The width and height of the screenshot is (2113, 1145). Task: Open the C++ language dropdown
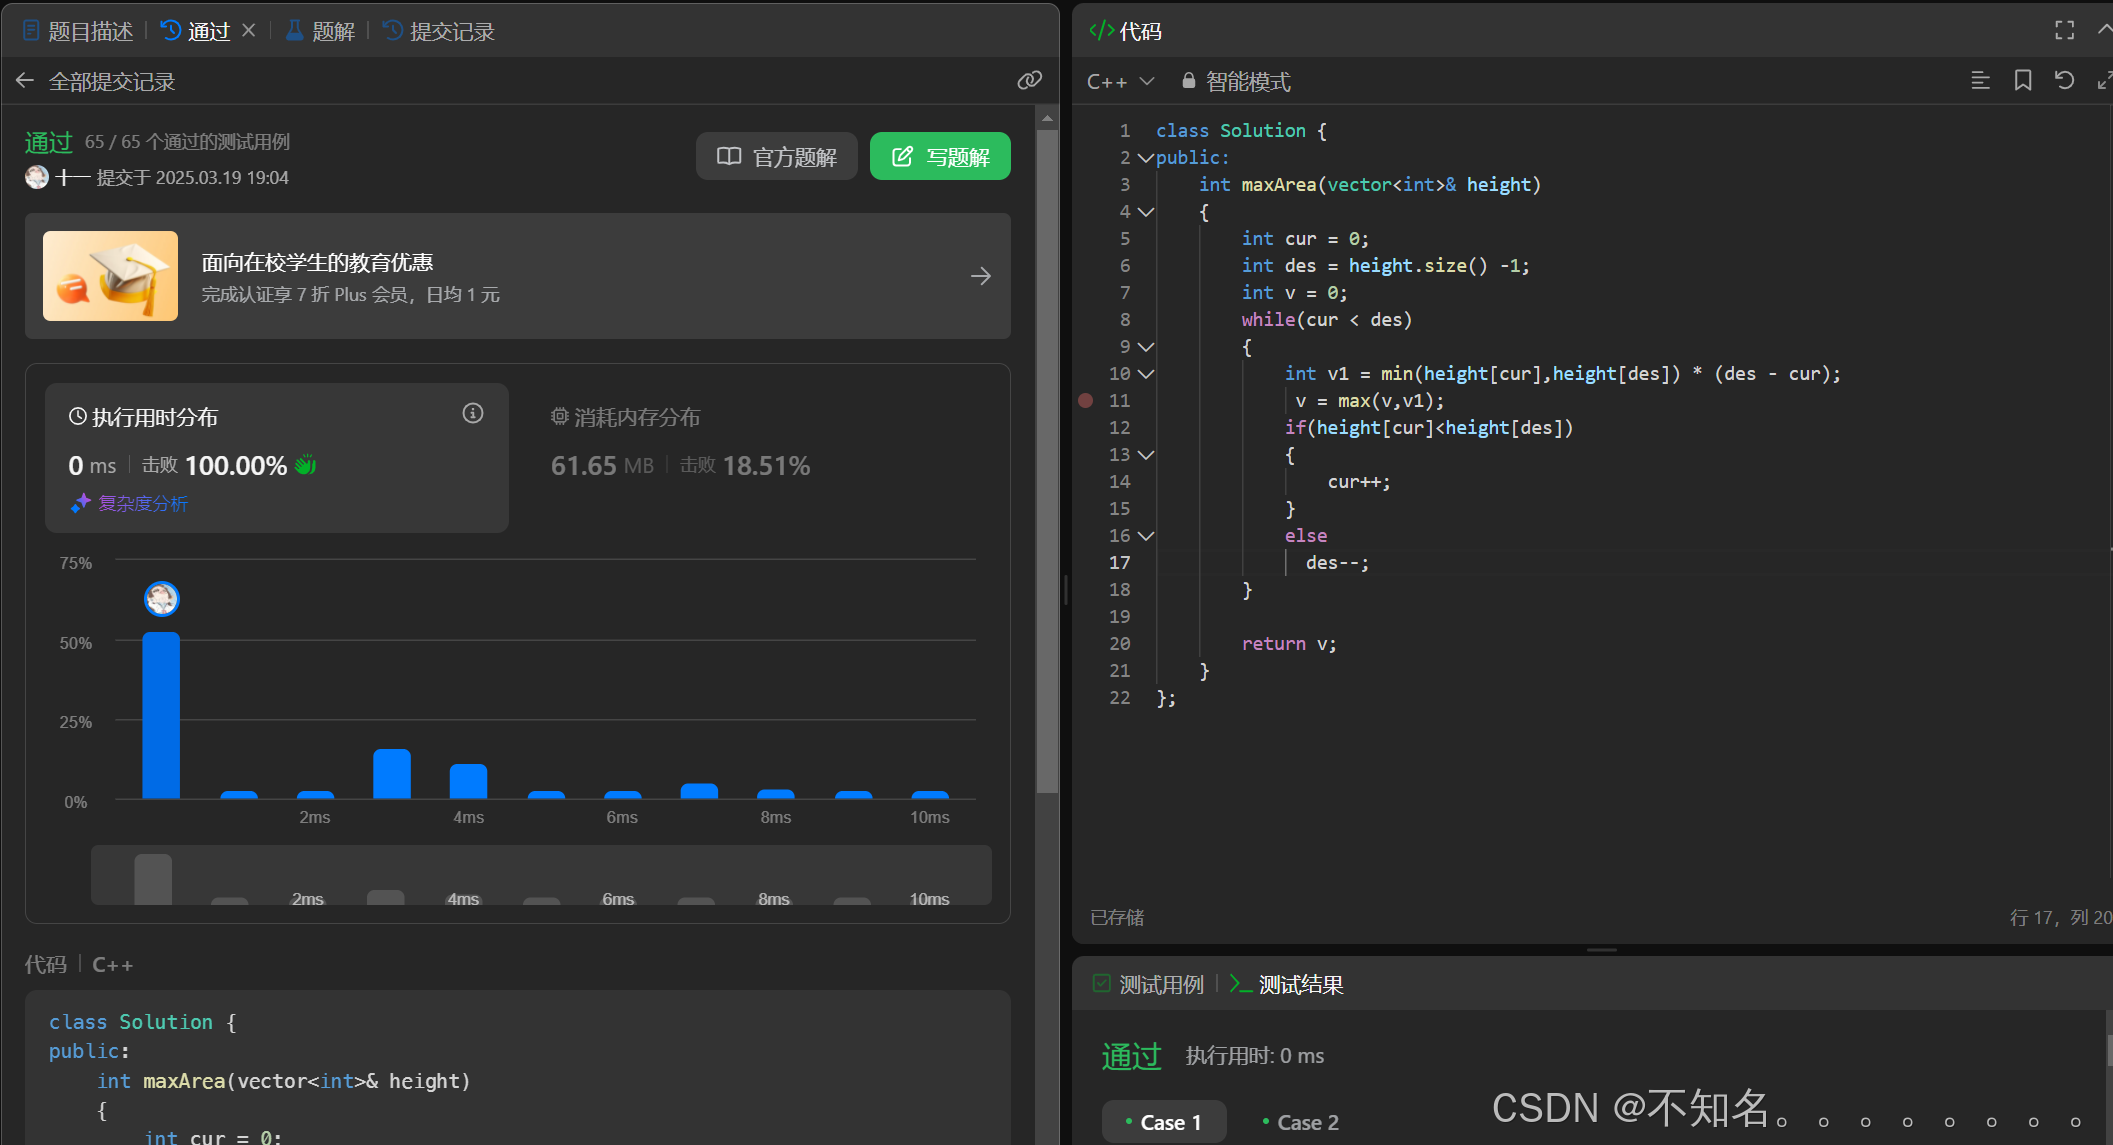(1120, 82)
